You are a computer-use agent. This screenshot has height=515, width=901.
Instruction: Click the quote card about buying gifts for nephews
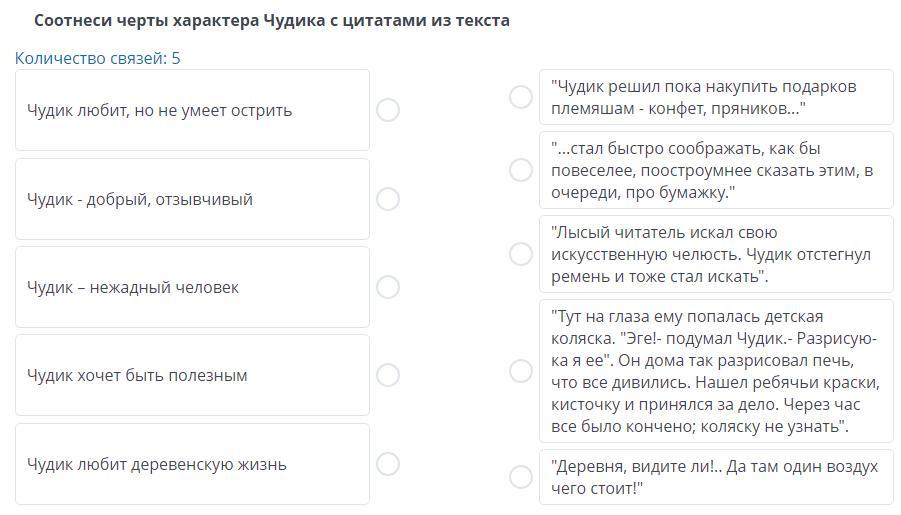(x=715, y=97)
